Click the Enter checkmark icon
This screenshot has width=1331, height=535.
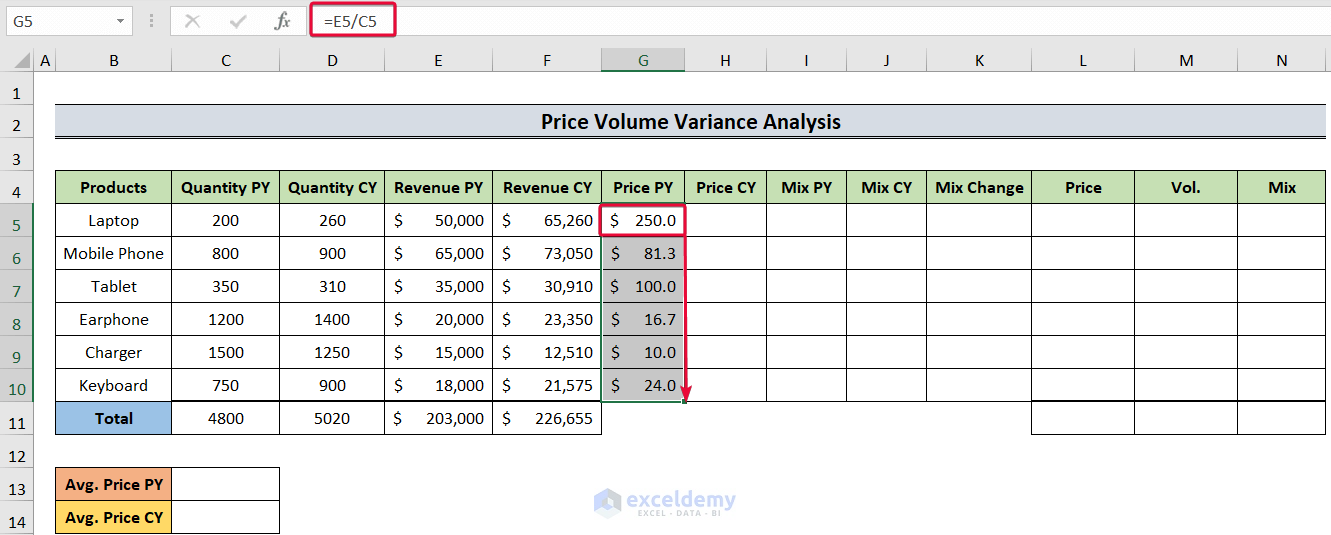coord(238,20)
